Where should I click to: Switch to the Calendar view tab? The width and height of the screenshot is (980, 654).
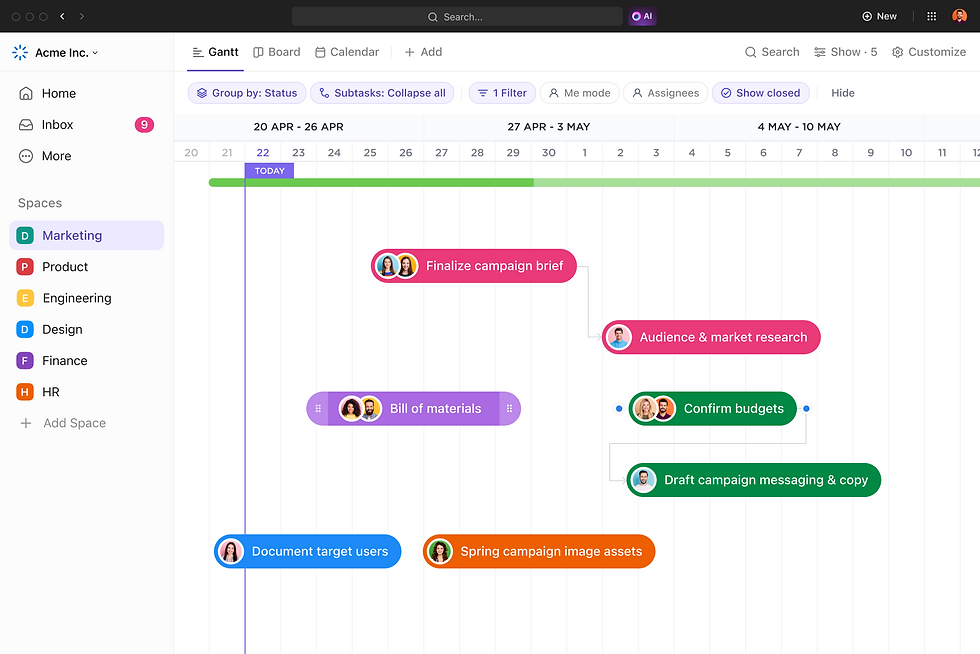346,52
